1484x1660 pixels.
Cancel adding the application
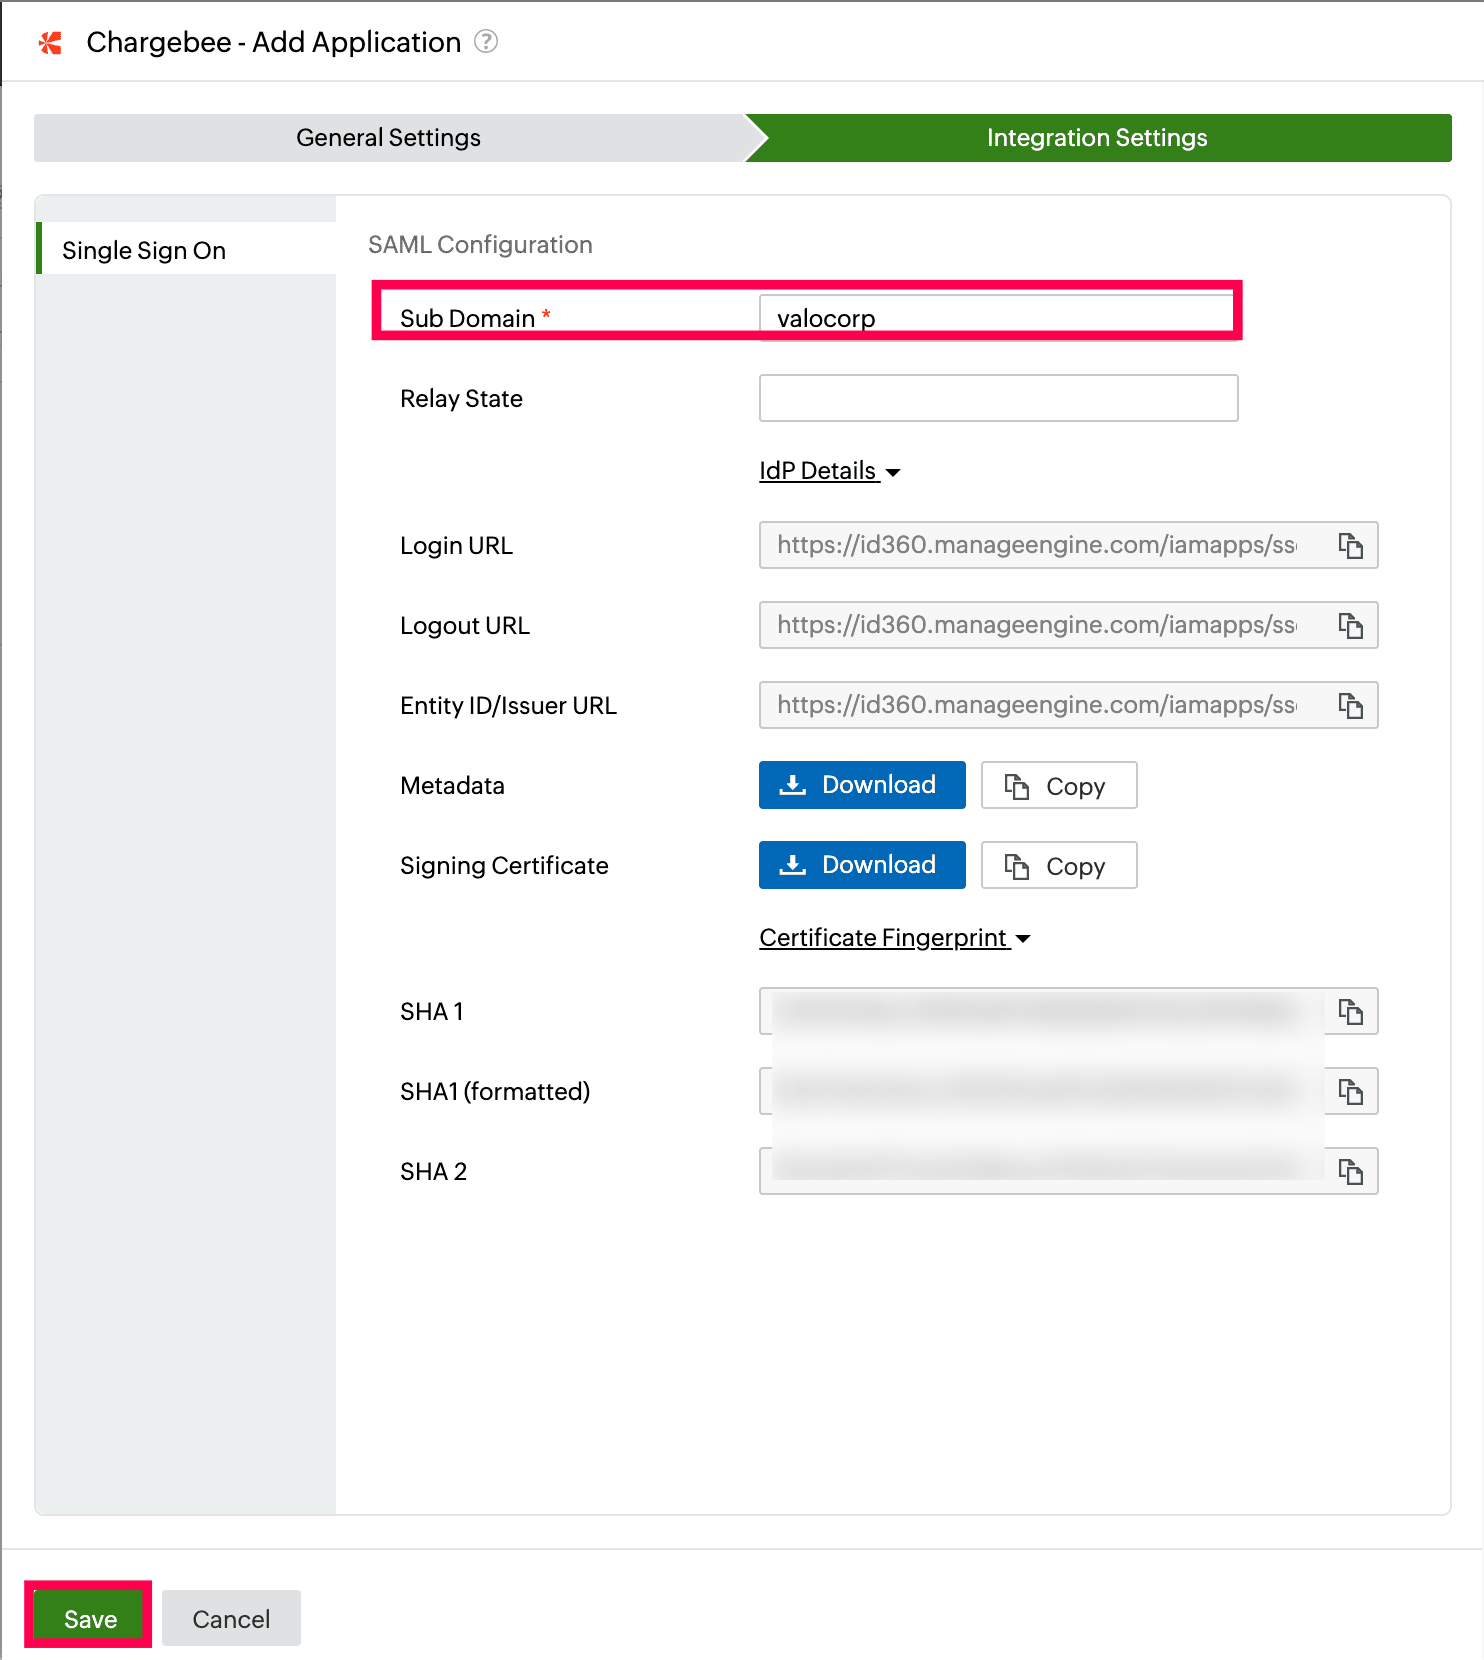coord(231,1618)
